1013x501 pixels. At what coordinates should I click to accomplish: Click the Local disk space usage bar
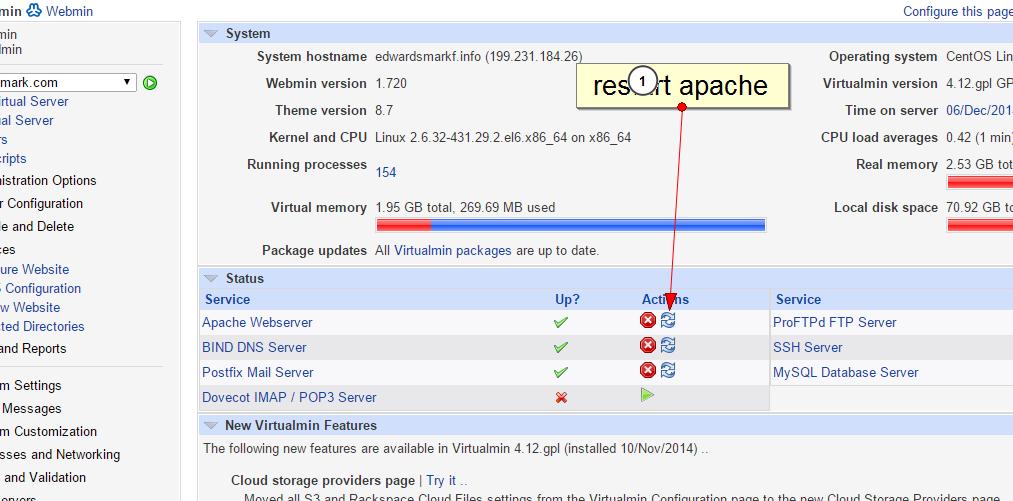coord(980,225)
